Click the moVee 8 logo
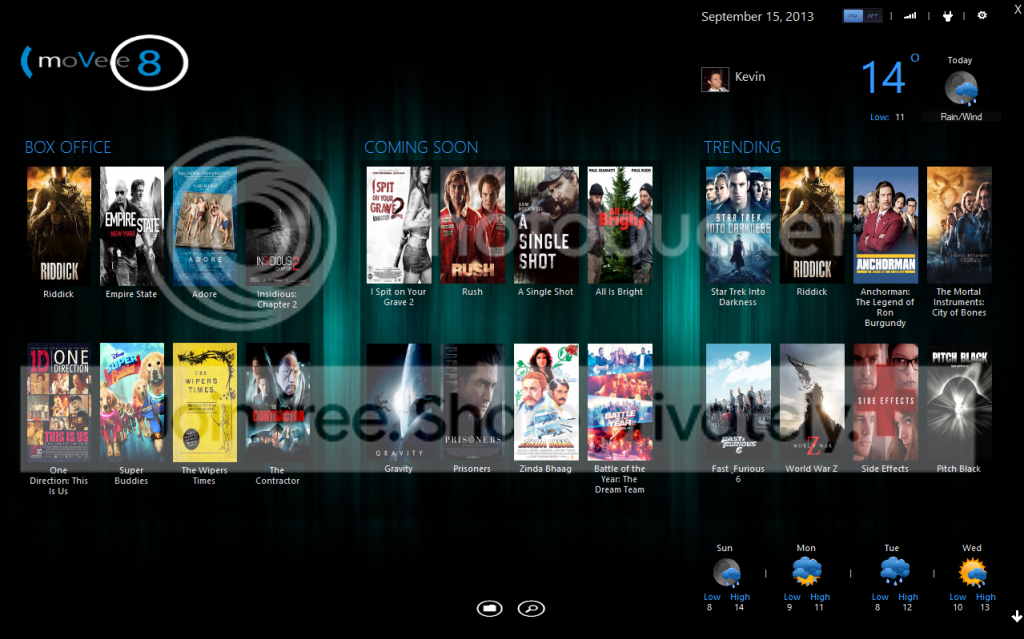 tap(104, 63)
